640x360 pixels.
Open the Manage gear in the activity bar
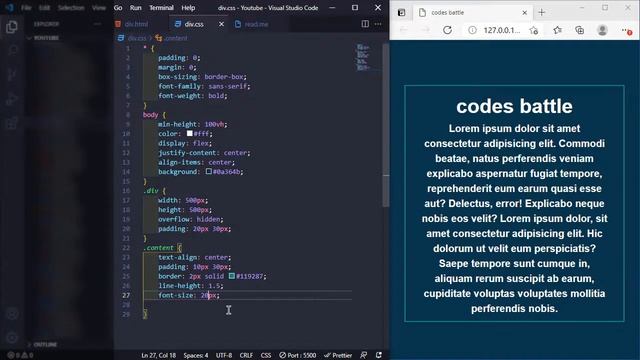[12, 338]
